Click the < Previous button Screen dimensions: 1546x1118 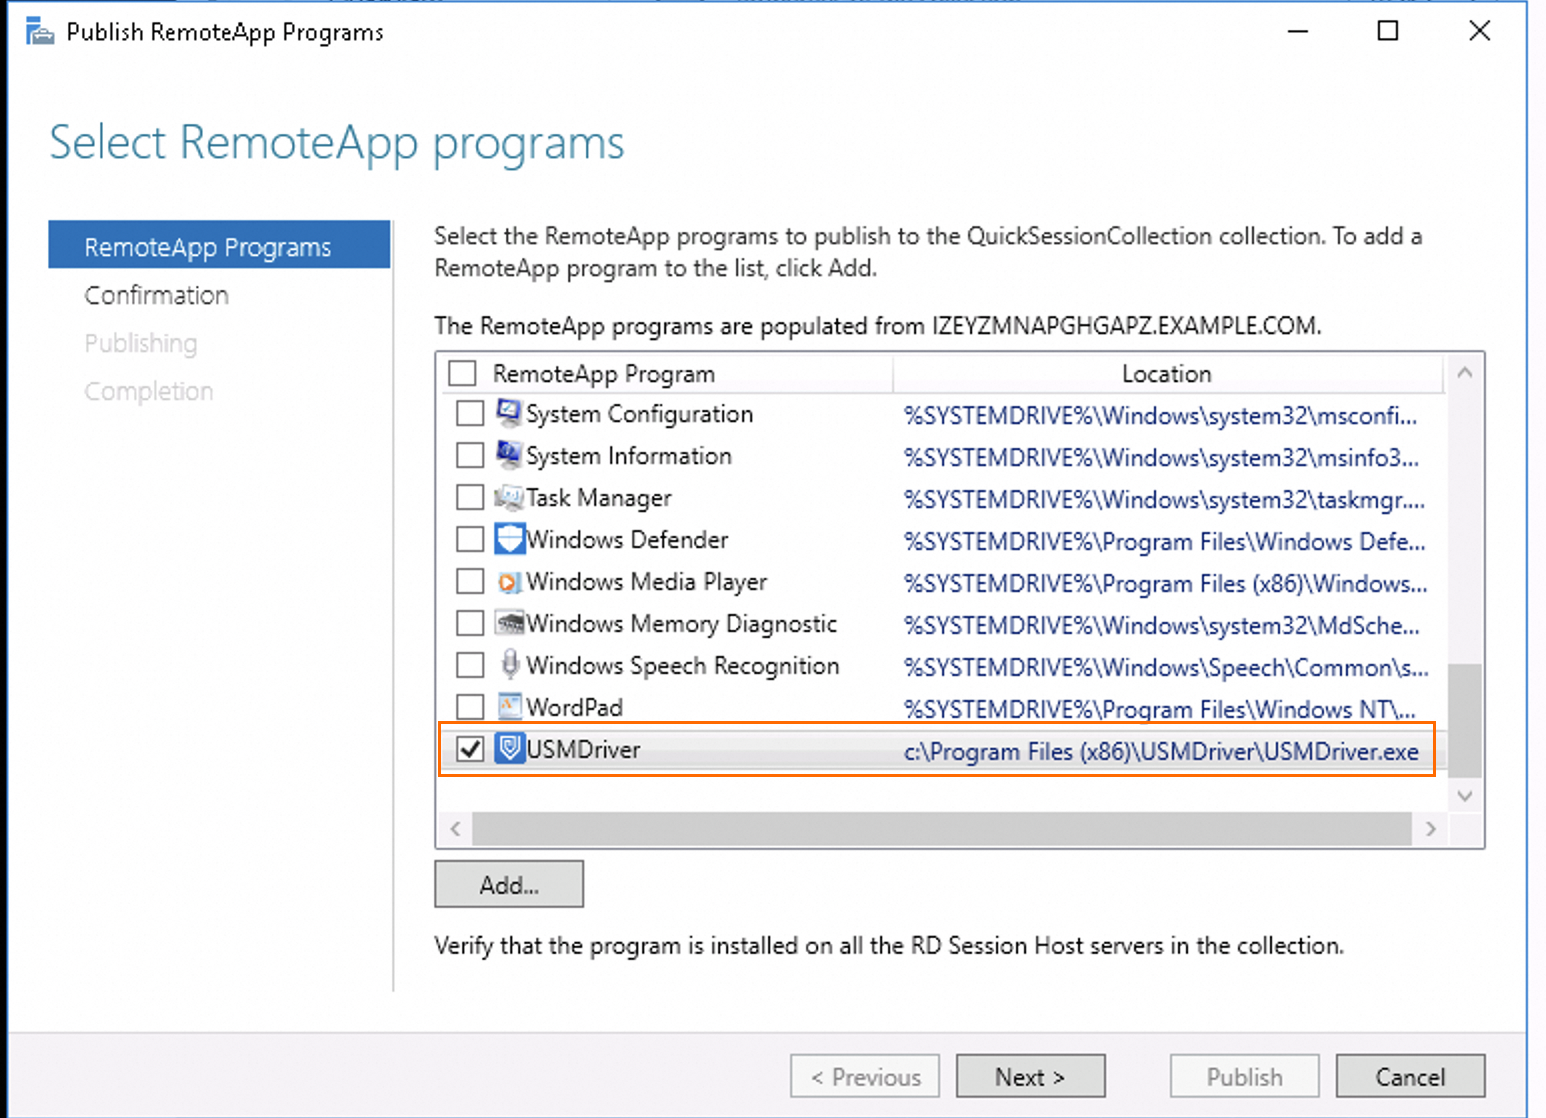pos(865,1076)
